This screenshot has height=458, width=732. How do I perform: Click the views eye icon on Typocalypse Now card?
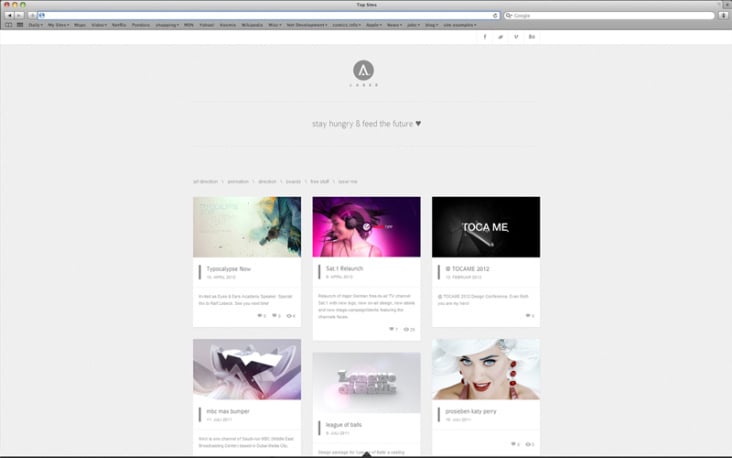click(289, 316)
